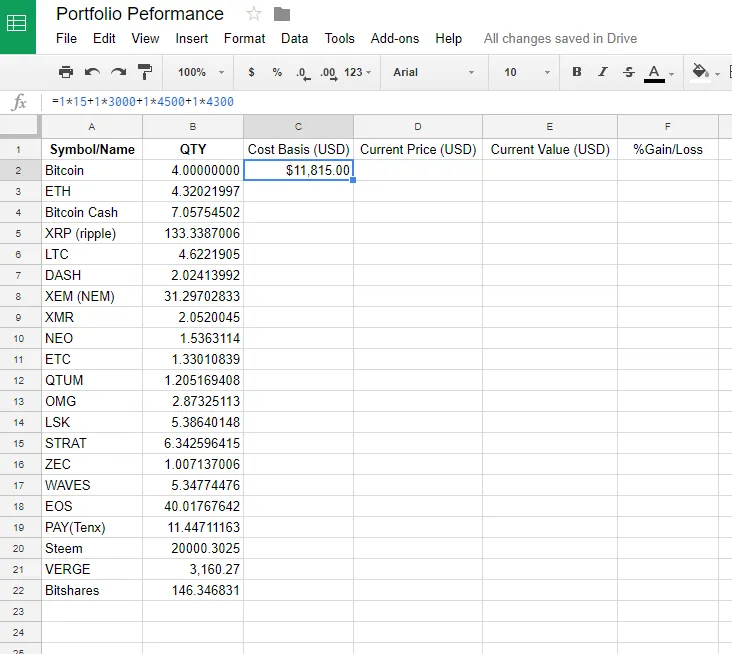The height and width of the screenshot is (654, 732).
Task: Format as percent
Action: (x=277, y=72)
